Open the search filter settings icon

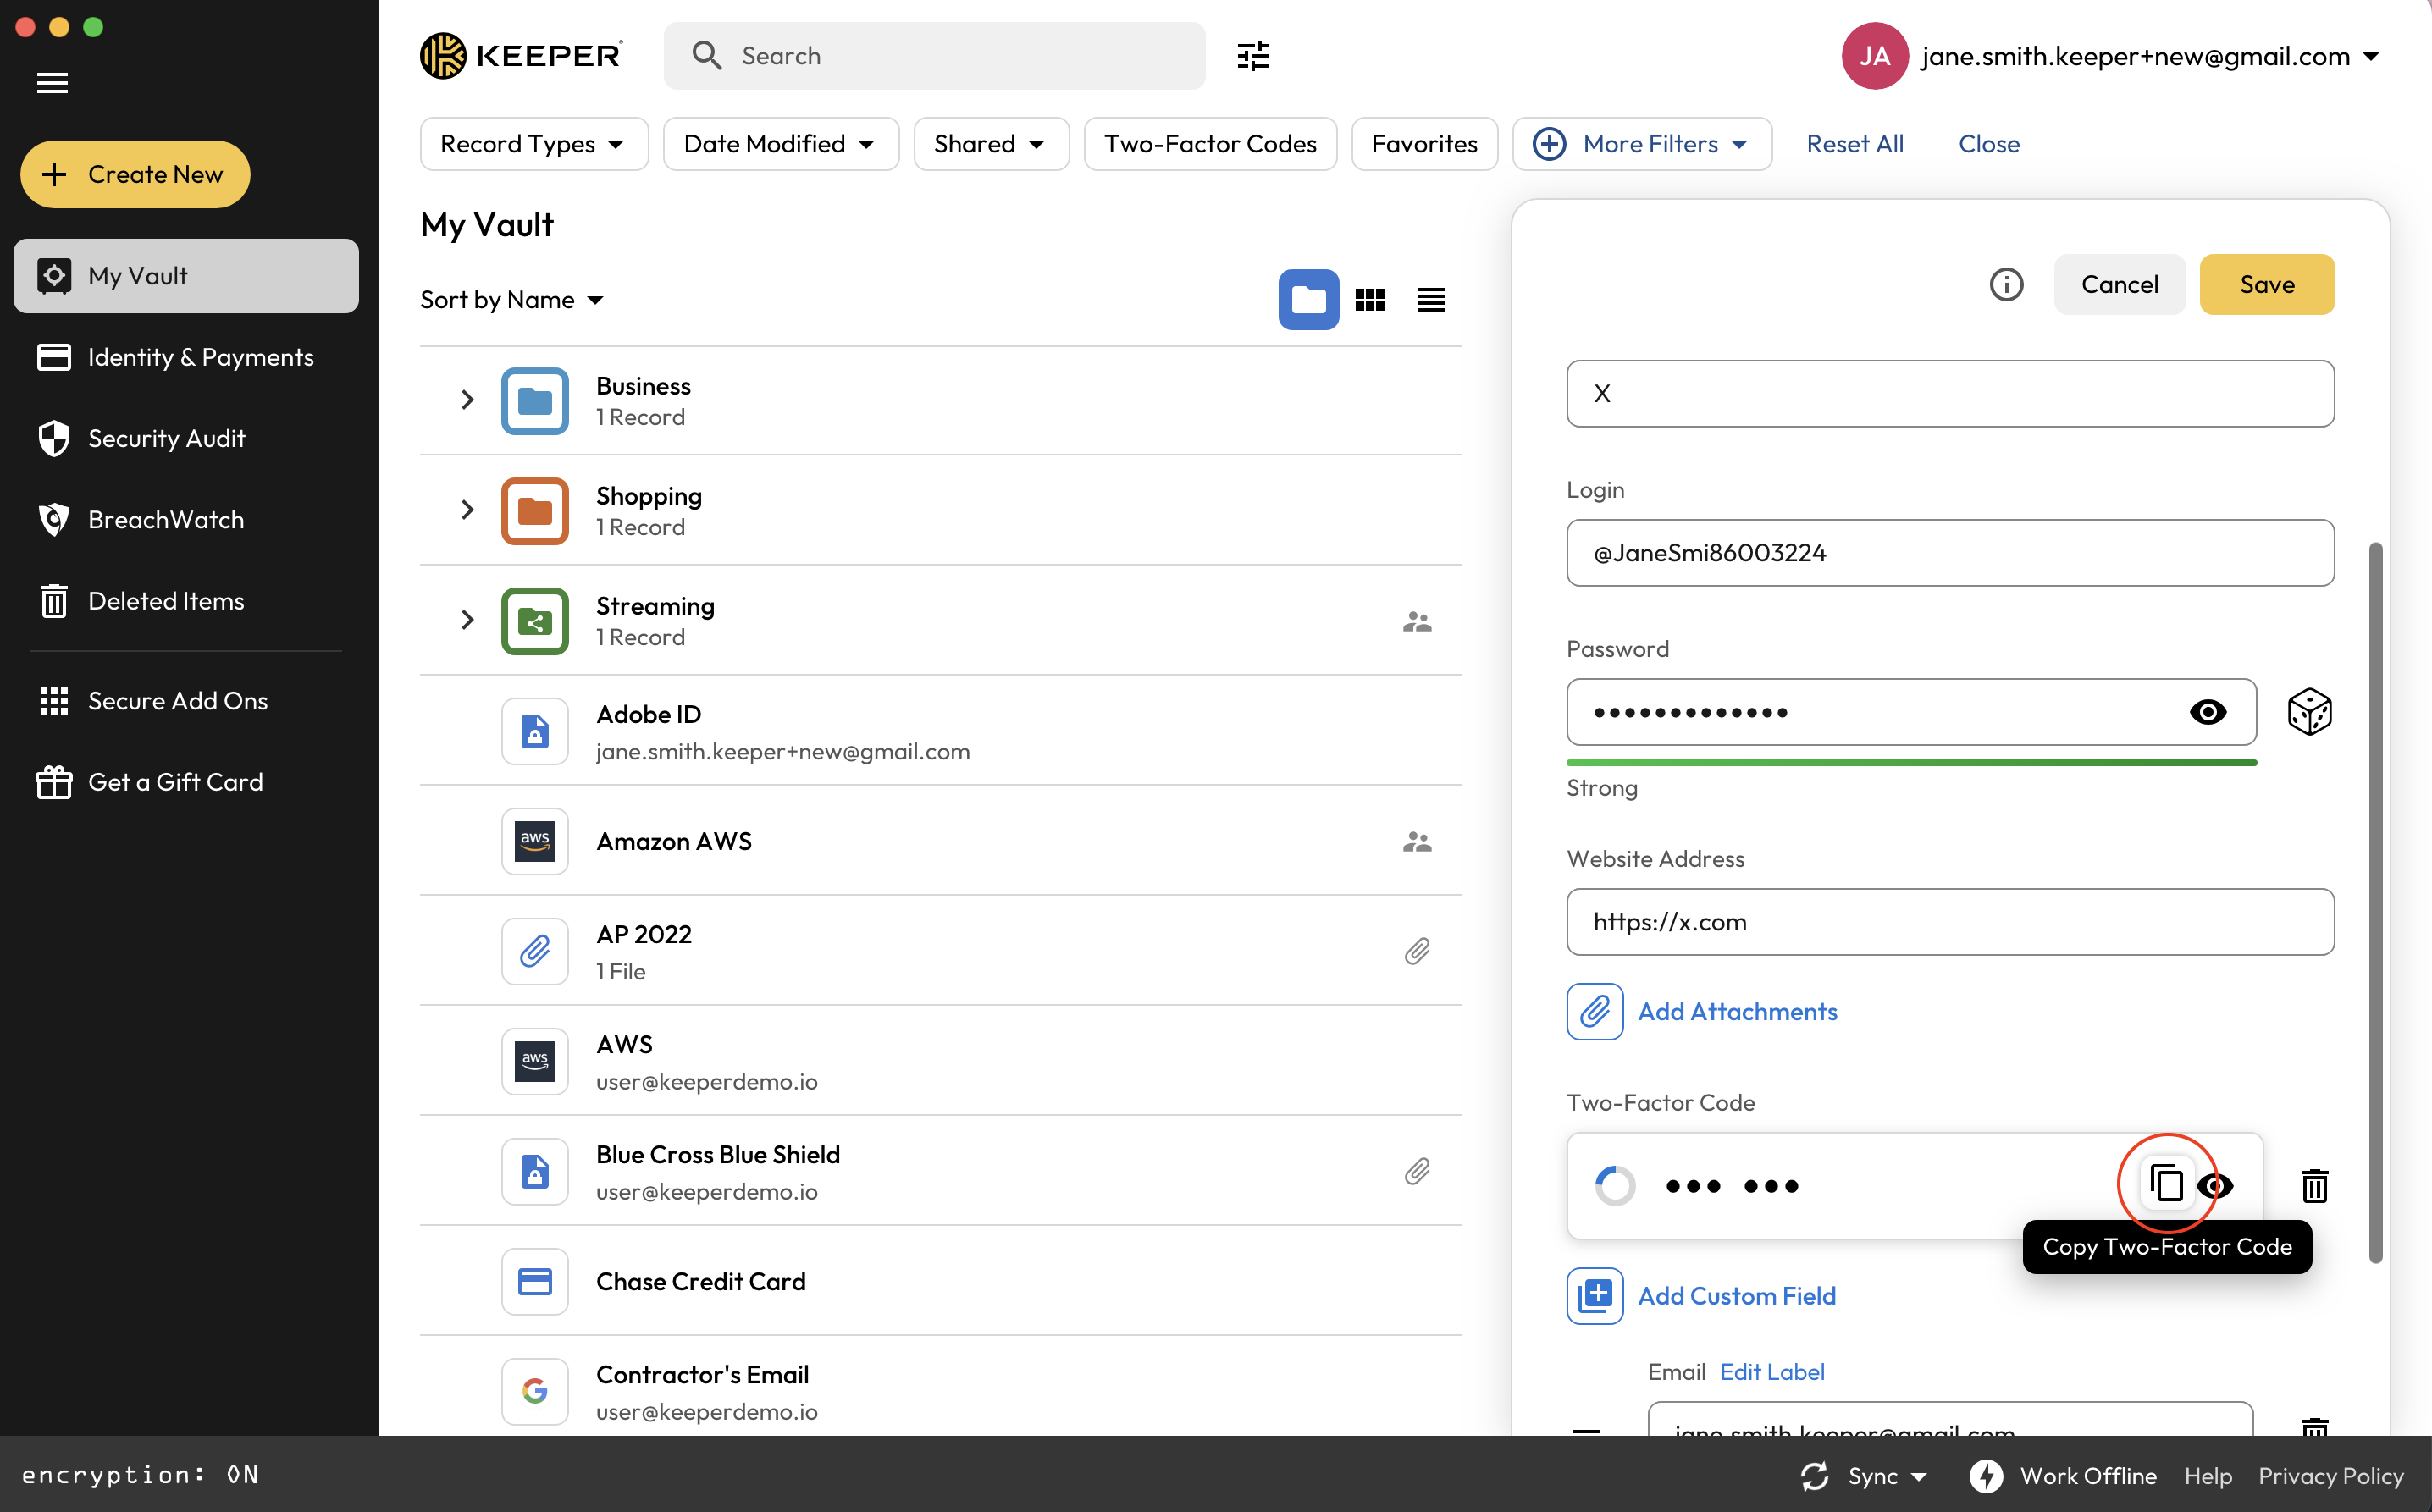(1252, 56)
